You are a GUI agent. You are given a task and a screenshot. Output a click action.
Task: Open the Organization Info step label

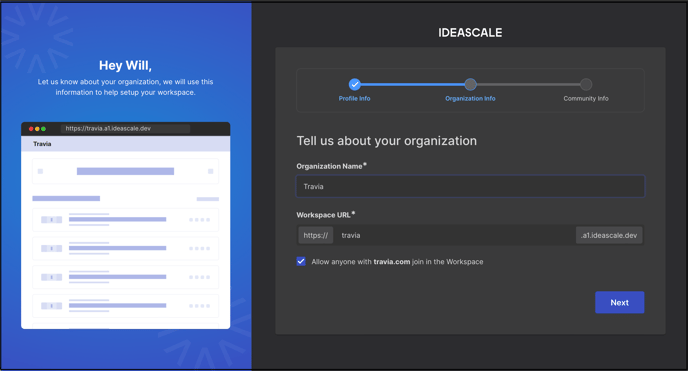tap(470, 99)
